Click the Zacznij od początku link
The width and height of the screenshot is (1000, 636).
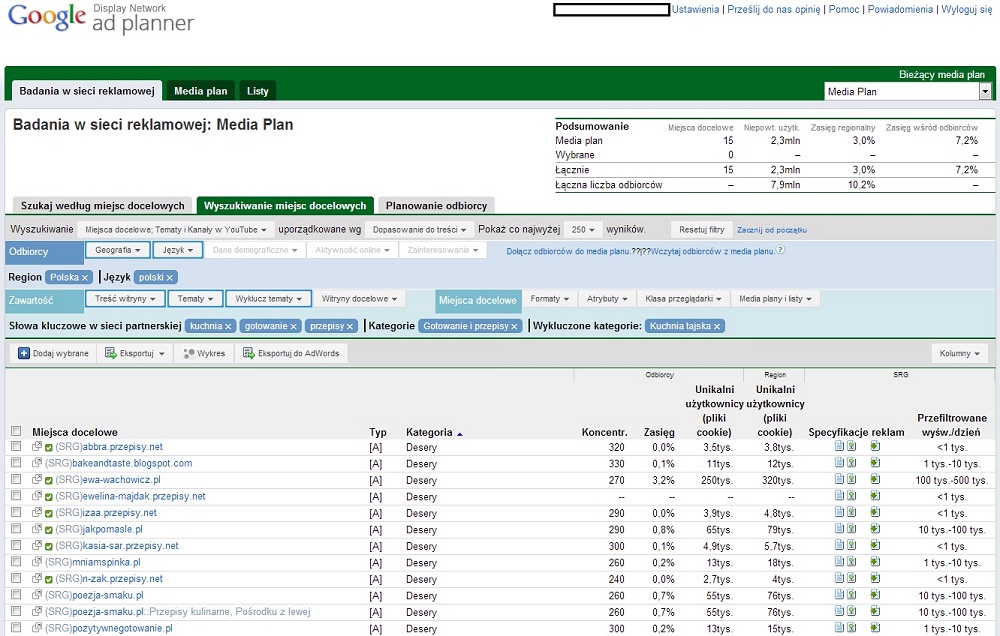point(772,230)
